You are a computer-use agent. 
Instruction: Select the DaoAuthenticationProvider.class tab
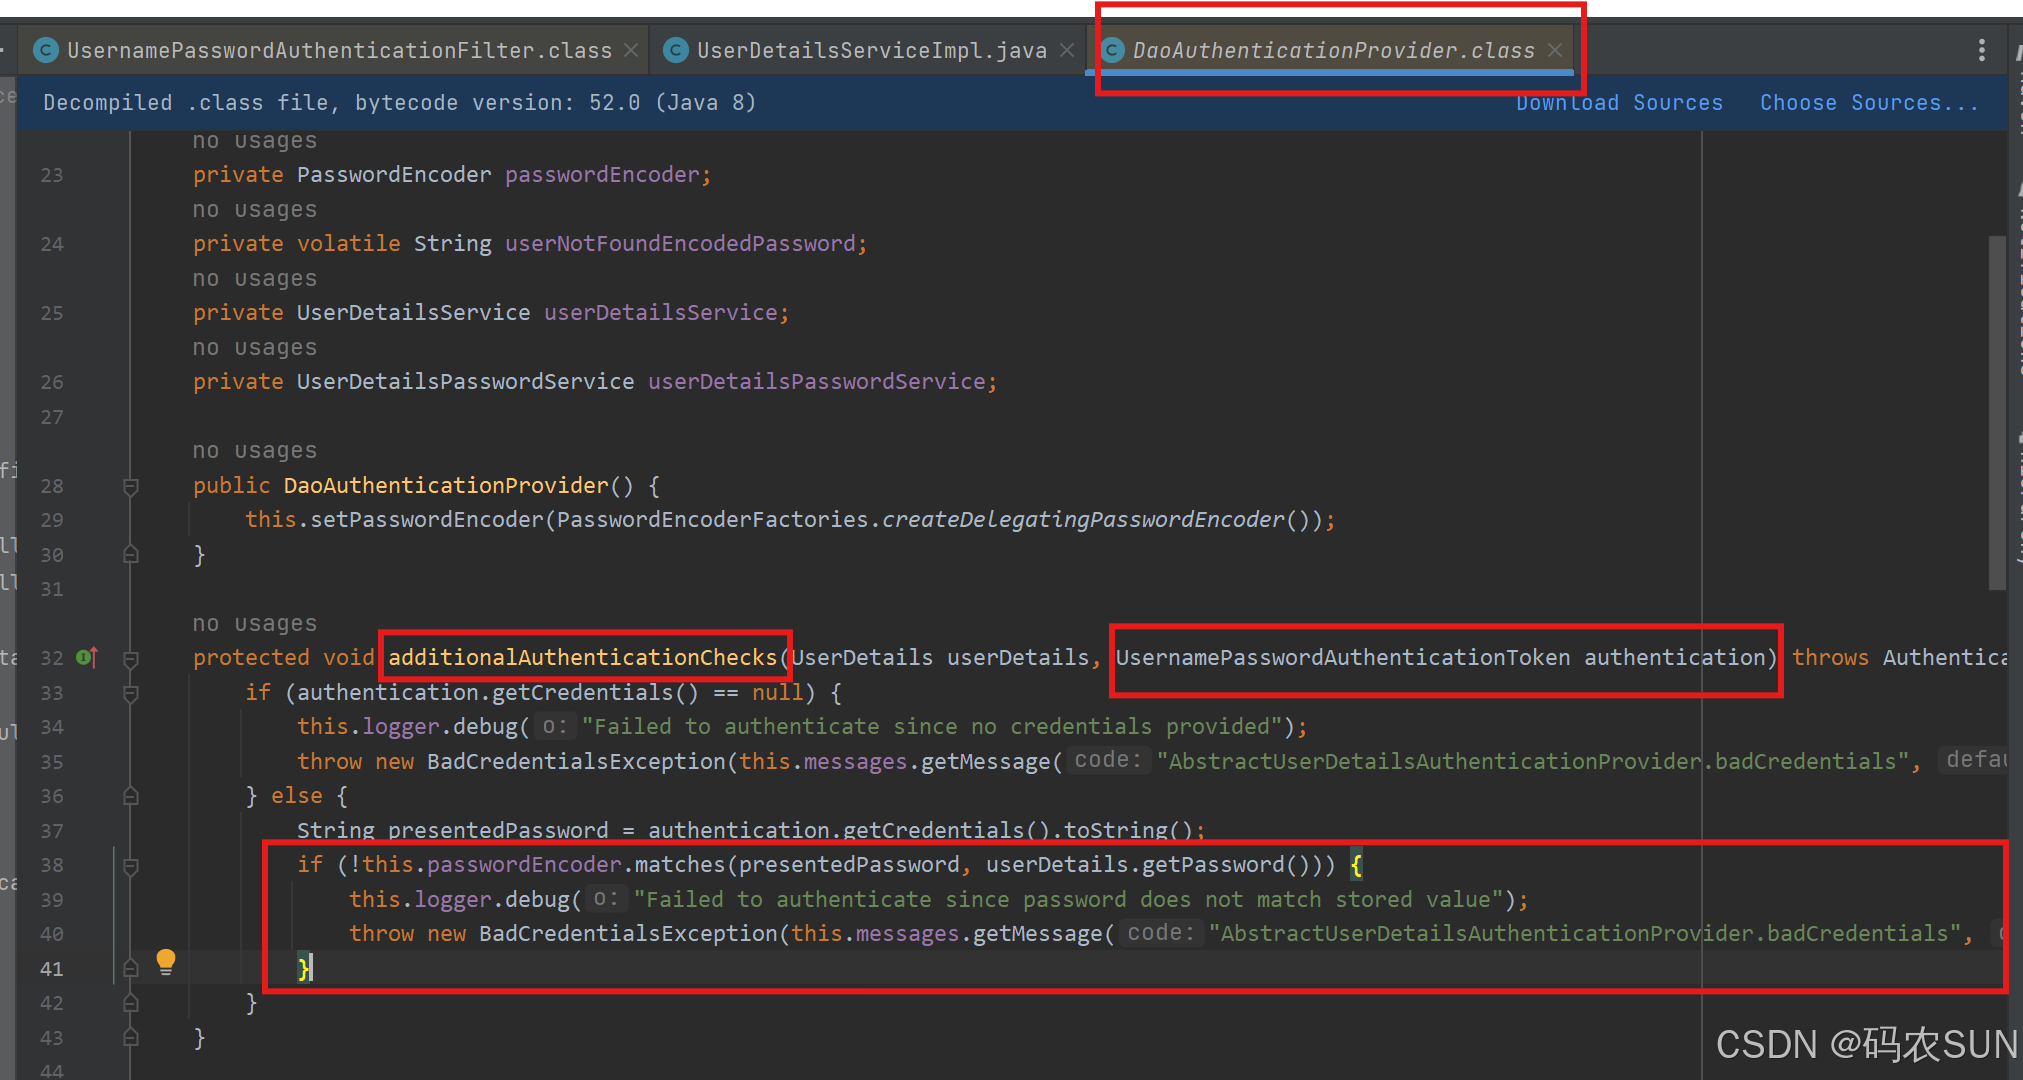1333,50
